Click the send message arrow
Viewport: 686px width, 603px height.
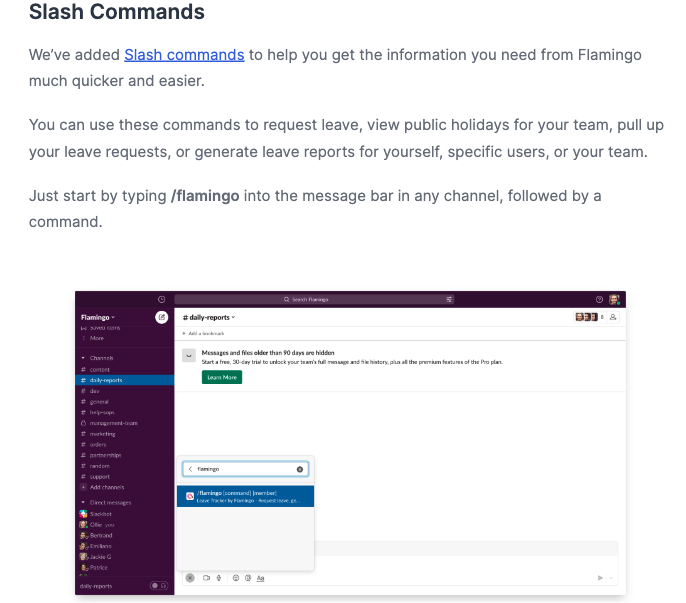pyautogui.click(x=600, y=578)
